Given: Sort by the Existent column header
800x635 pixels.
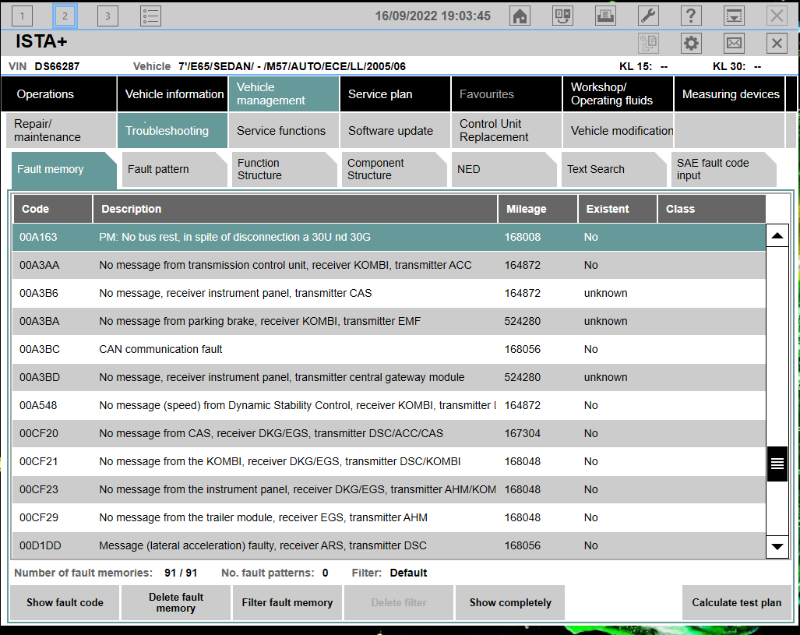Looking at the screenshot, I should (x=617, y=209).
